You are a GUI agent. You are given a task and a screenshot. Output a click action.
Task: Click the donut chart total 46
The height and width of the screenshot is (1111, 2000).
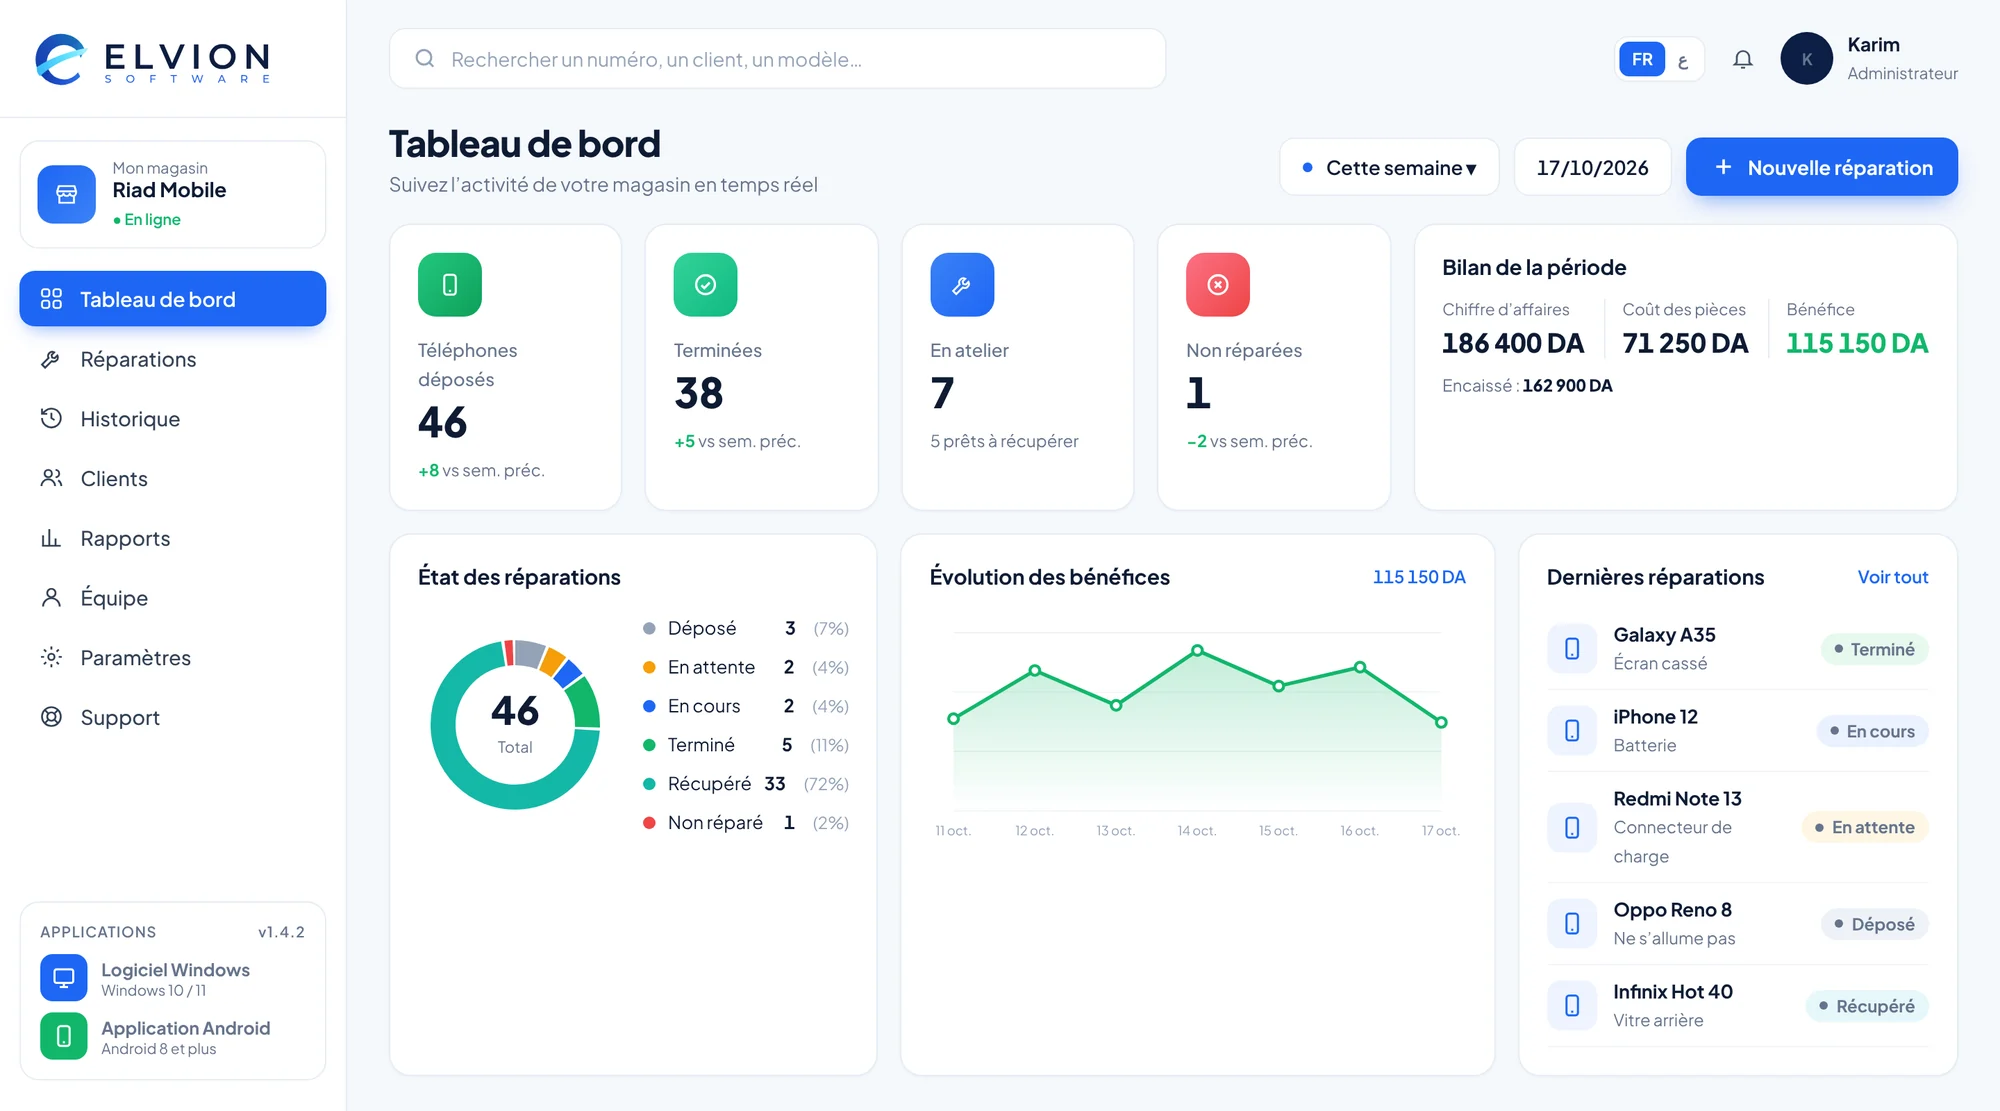[x=515, y=711]
